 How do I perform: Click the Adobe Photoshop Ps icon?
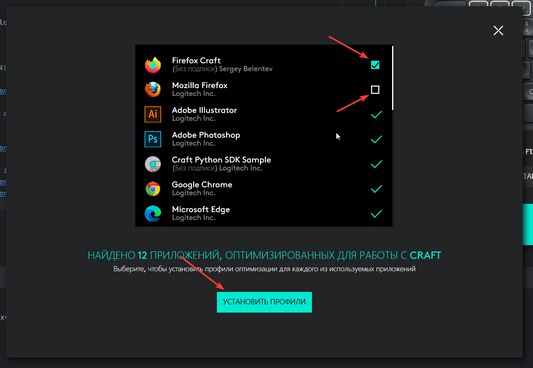click(153, 139)
